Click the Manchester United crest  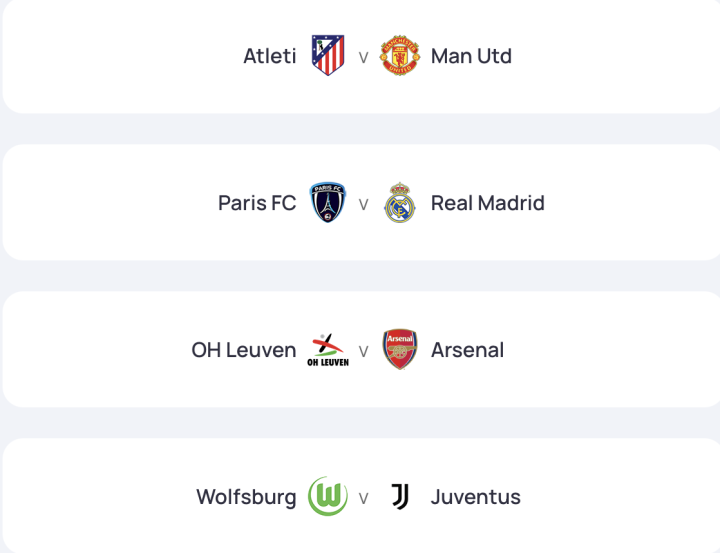(x=400, y=56)
